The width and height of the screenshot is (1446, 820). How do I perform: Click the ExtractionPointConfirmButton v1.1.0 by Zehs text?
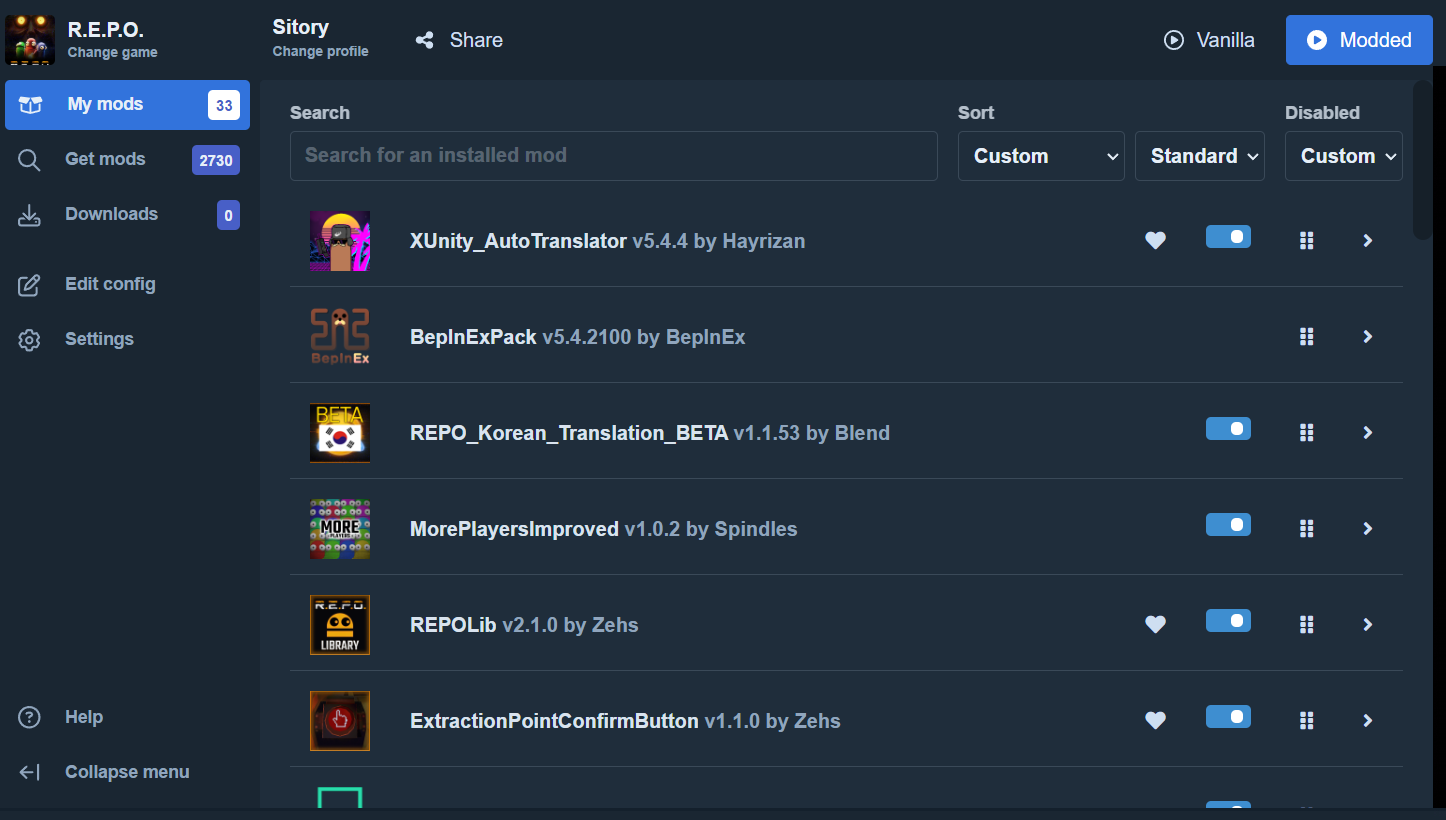pos(625,721)
